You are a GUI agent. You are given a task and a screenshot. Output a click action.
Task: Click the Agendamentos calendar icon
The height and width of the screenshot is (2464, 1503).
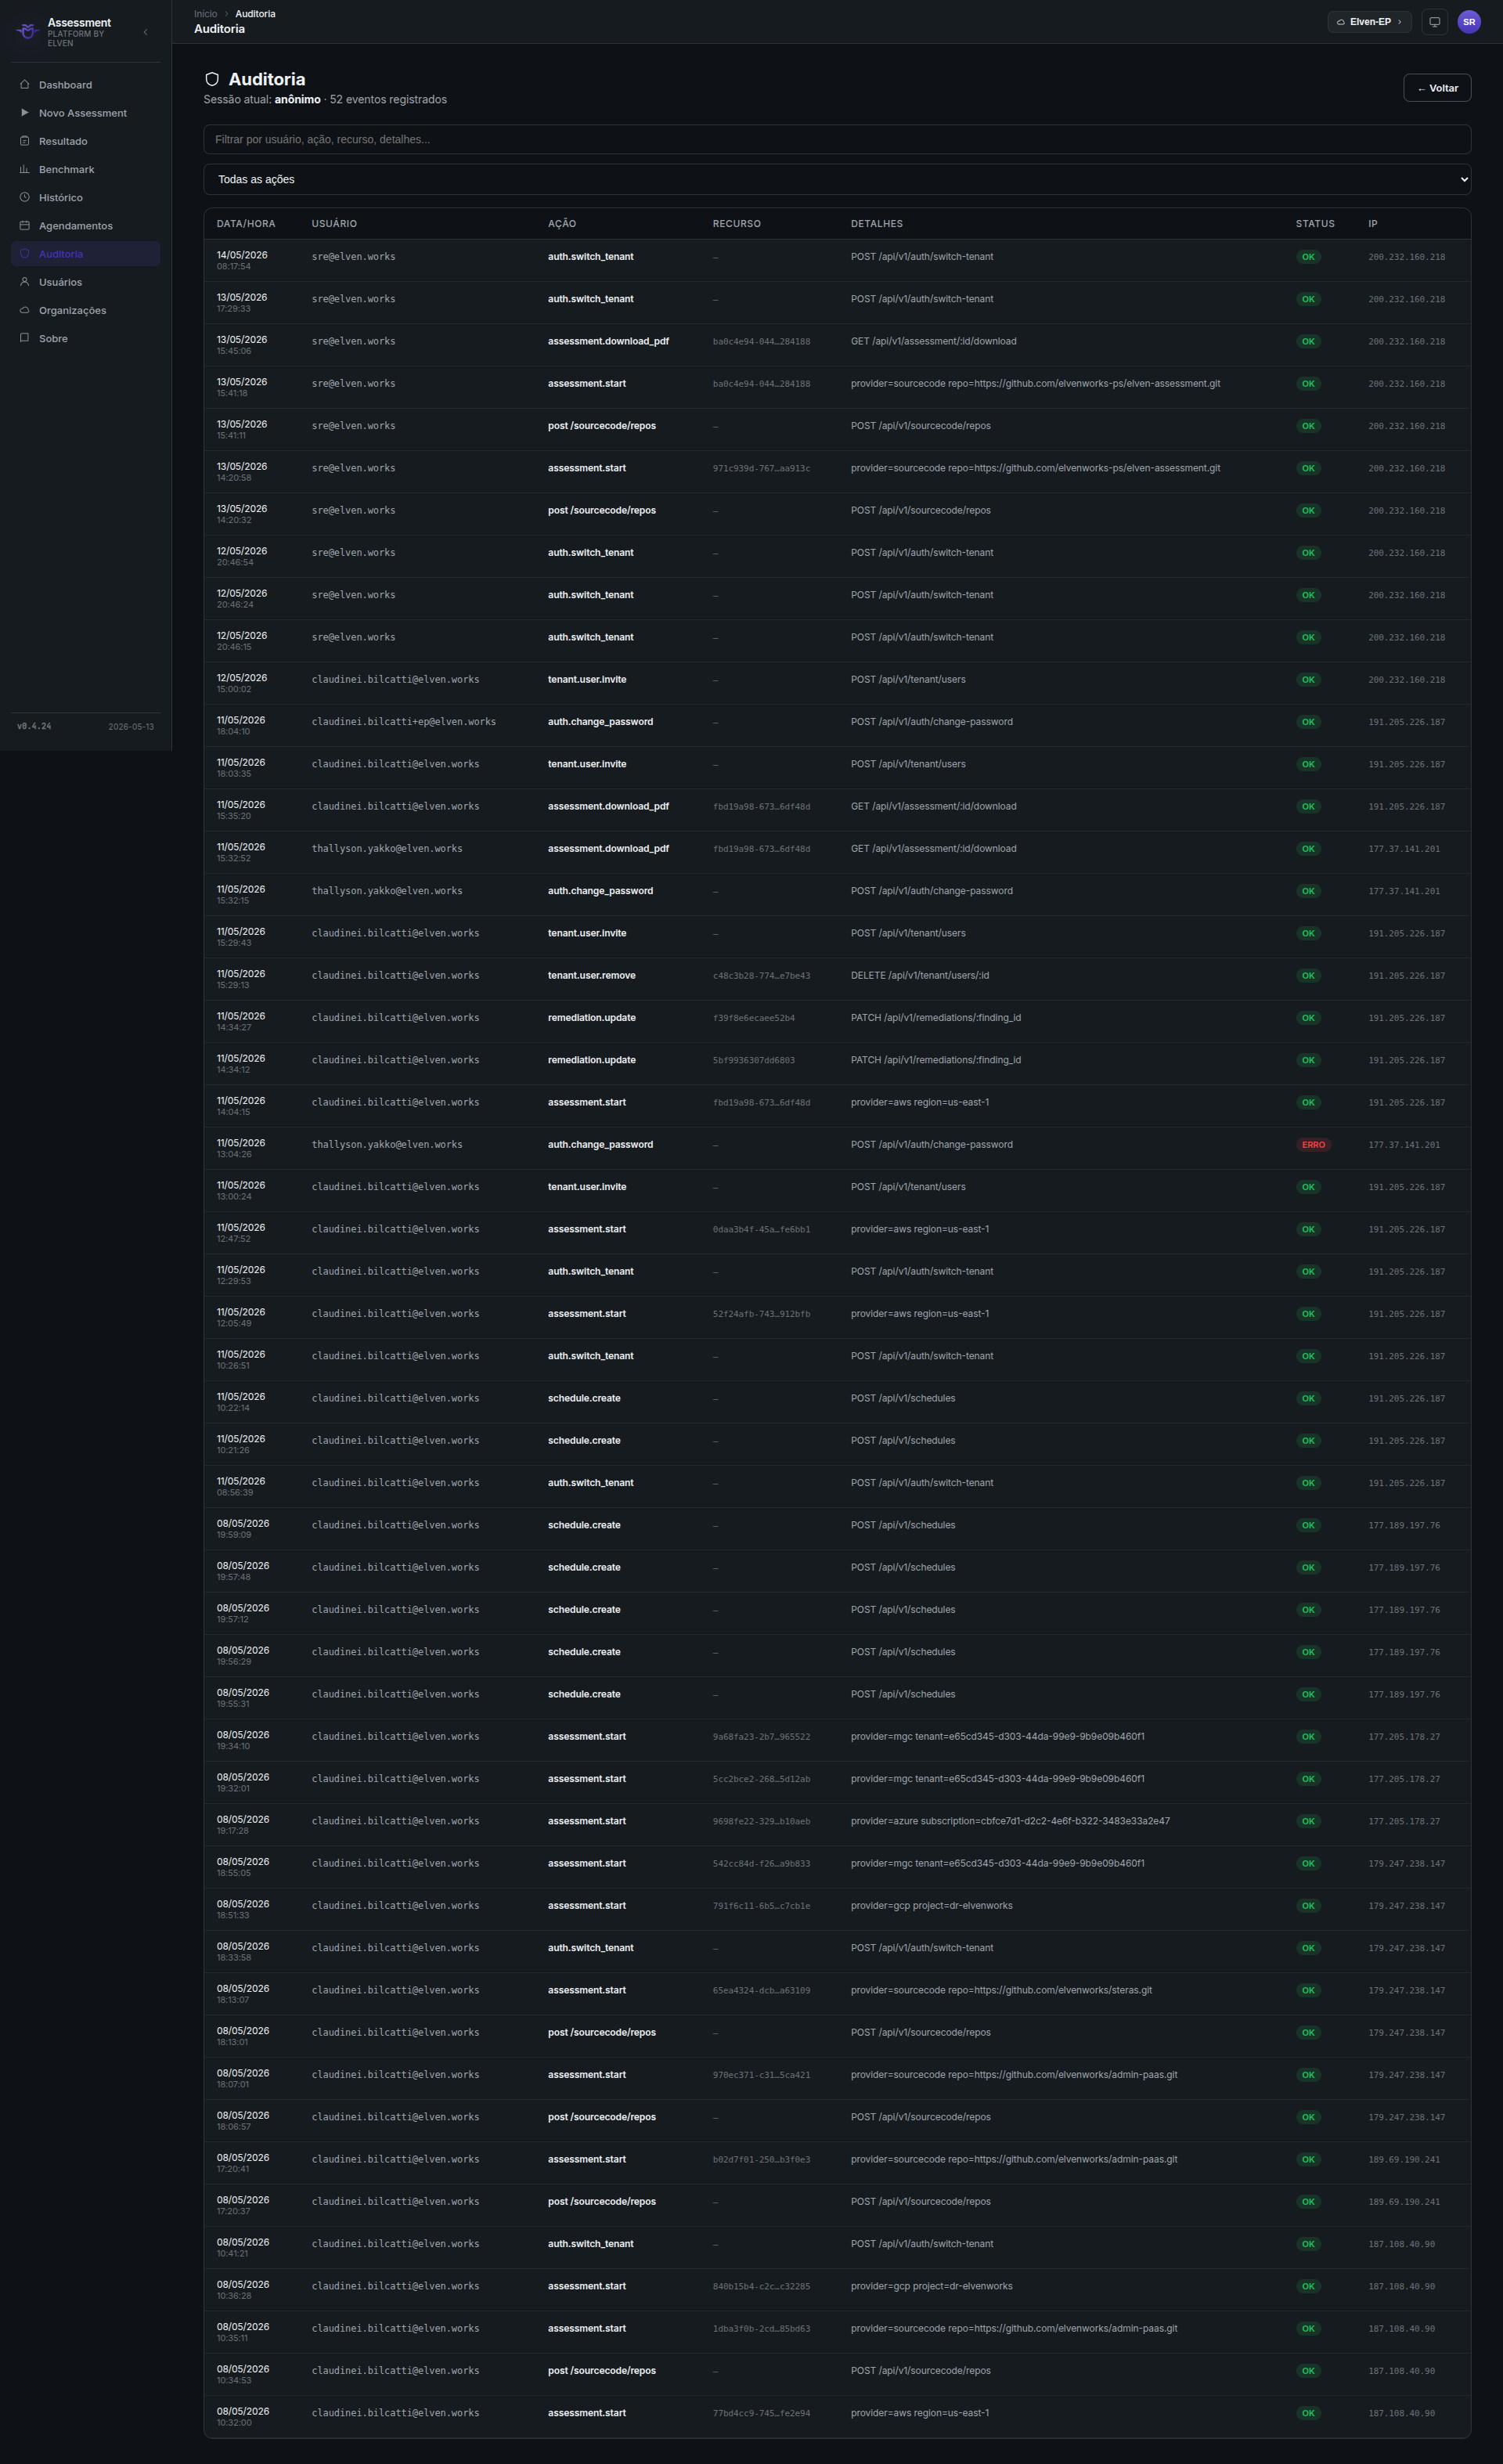click(x=25, y=225)
